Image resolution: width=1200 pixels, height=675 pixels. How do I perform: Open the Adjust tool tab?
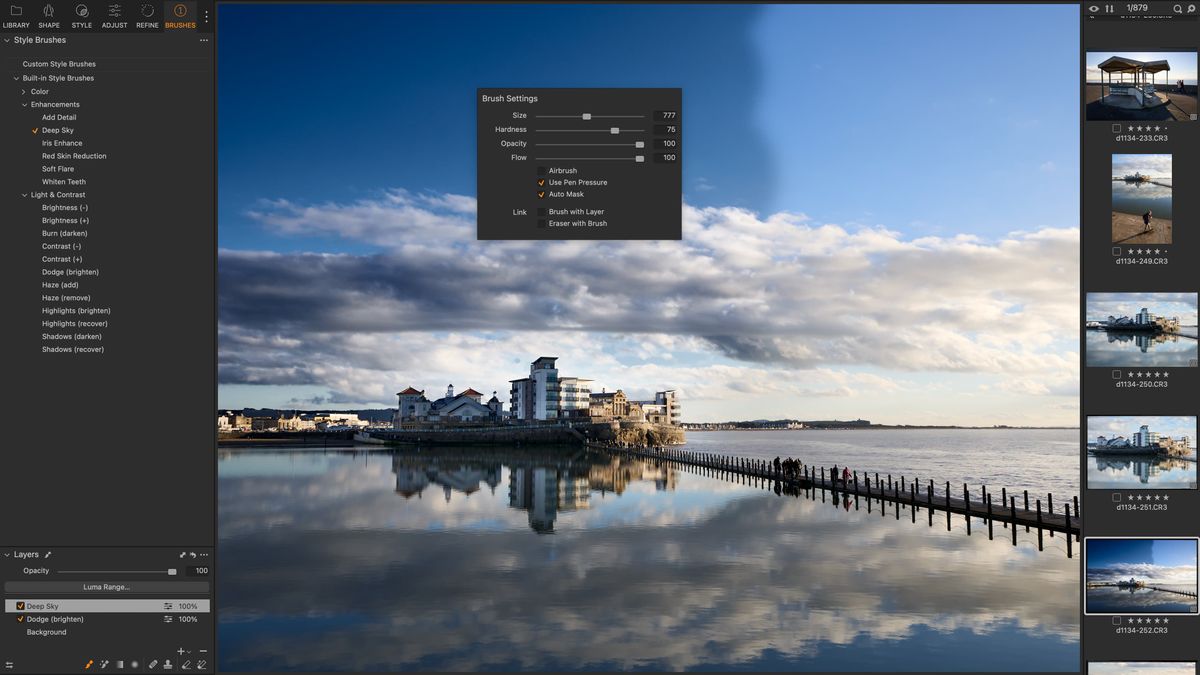point(113,15)
